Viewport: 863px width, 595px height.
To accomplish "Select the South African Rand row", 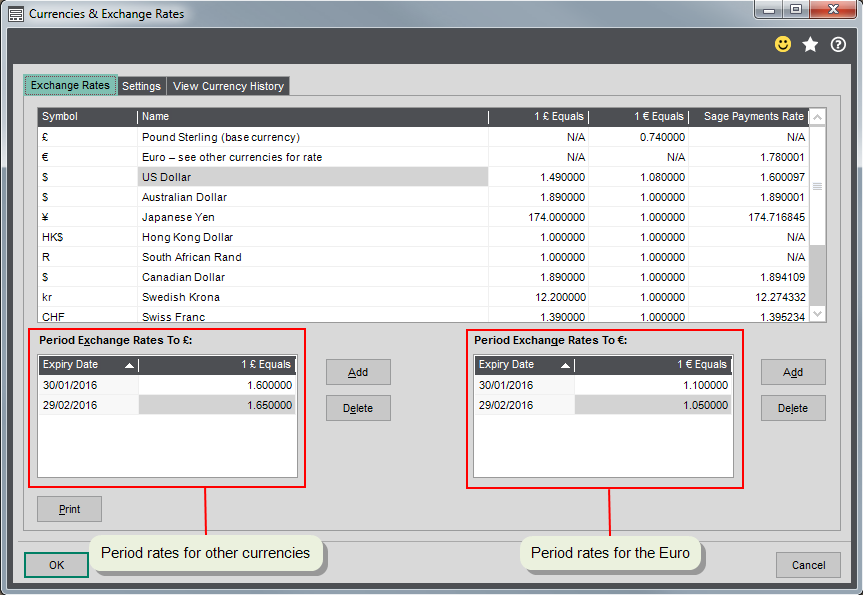I will tap(423, 257).
